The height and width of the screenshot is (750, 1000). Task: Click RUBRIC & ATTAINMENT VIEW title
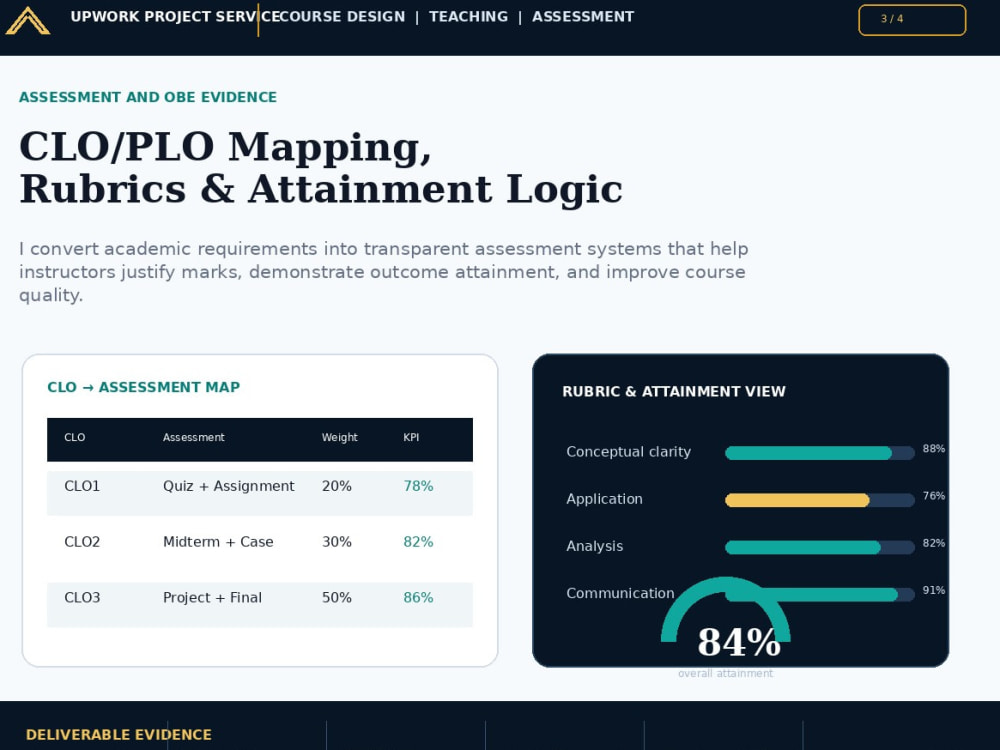pos(673,392)
